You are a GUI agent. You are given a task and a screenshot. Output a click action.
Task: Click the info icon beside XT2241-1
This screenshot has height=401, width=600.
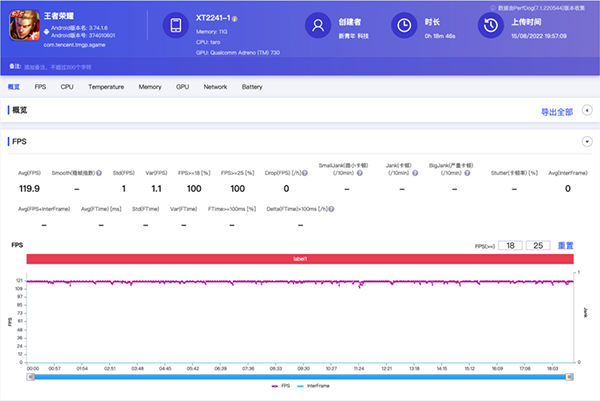(235, 19)
